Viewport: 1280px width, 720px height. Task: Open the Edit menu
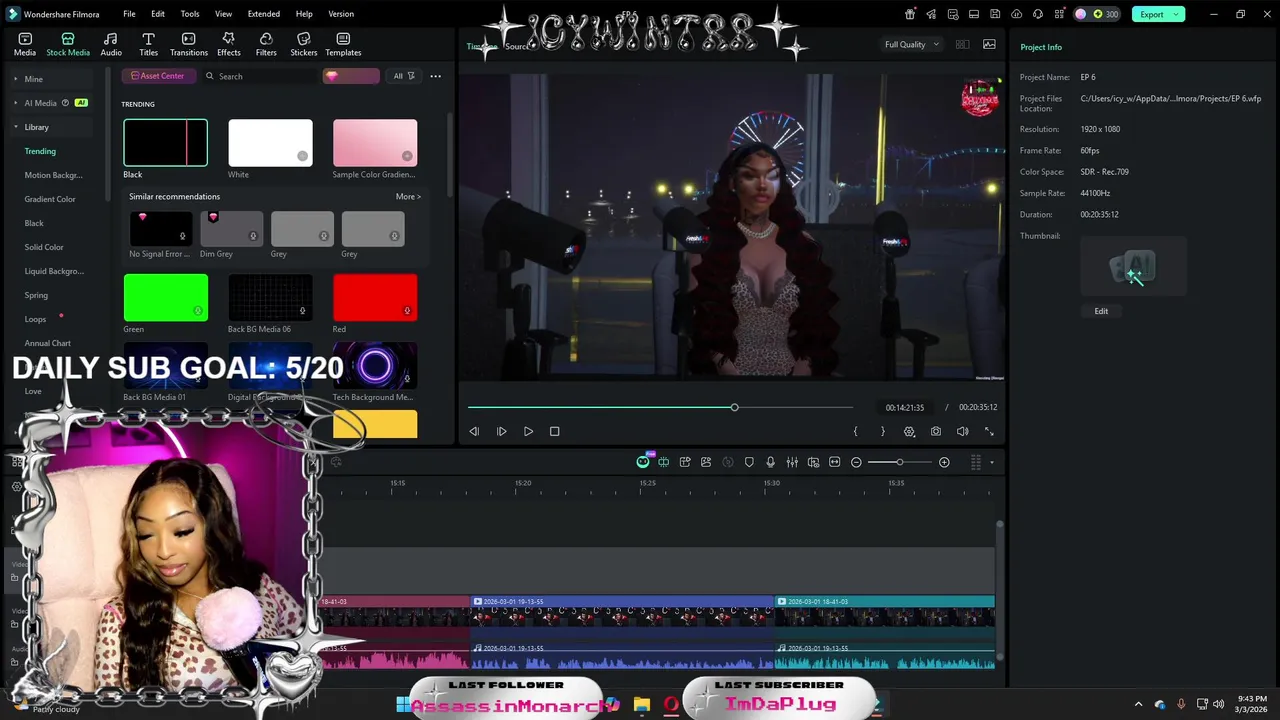coord(158,14)
